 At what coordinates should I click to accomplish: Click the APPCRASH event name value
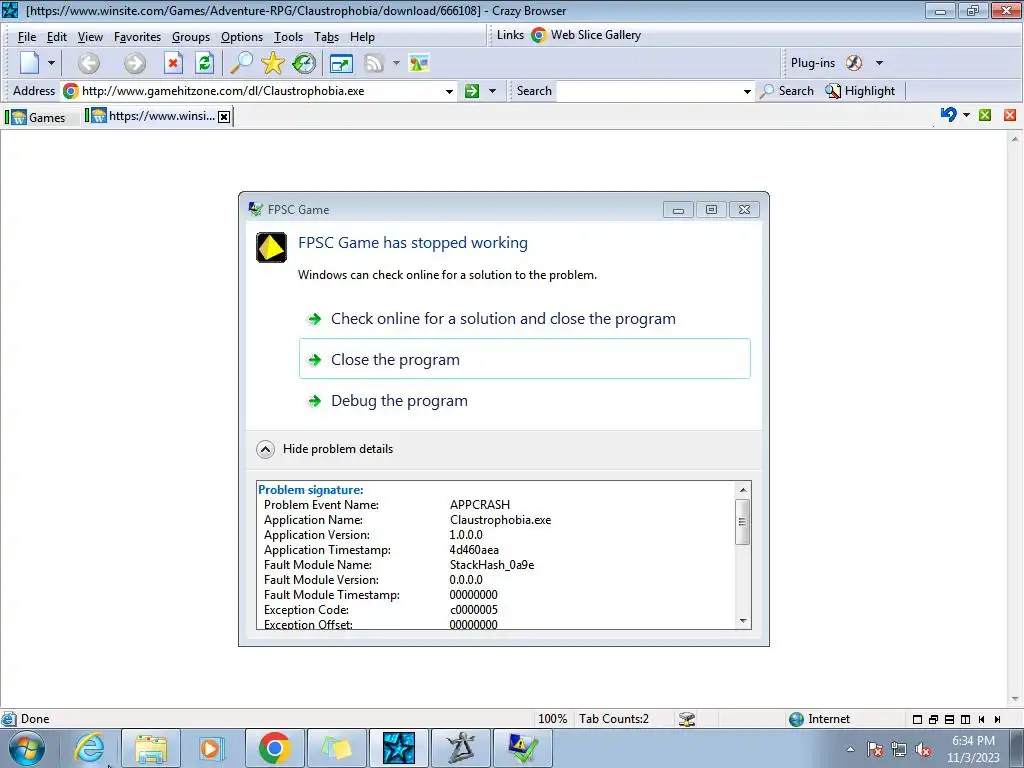pyautogui.click(x=480, y=505)
